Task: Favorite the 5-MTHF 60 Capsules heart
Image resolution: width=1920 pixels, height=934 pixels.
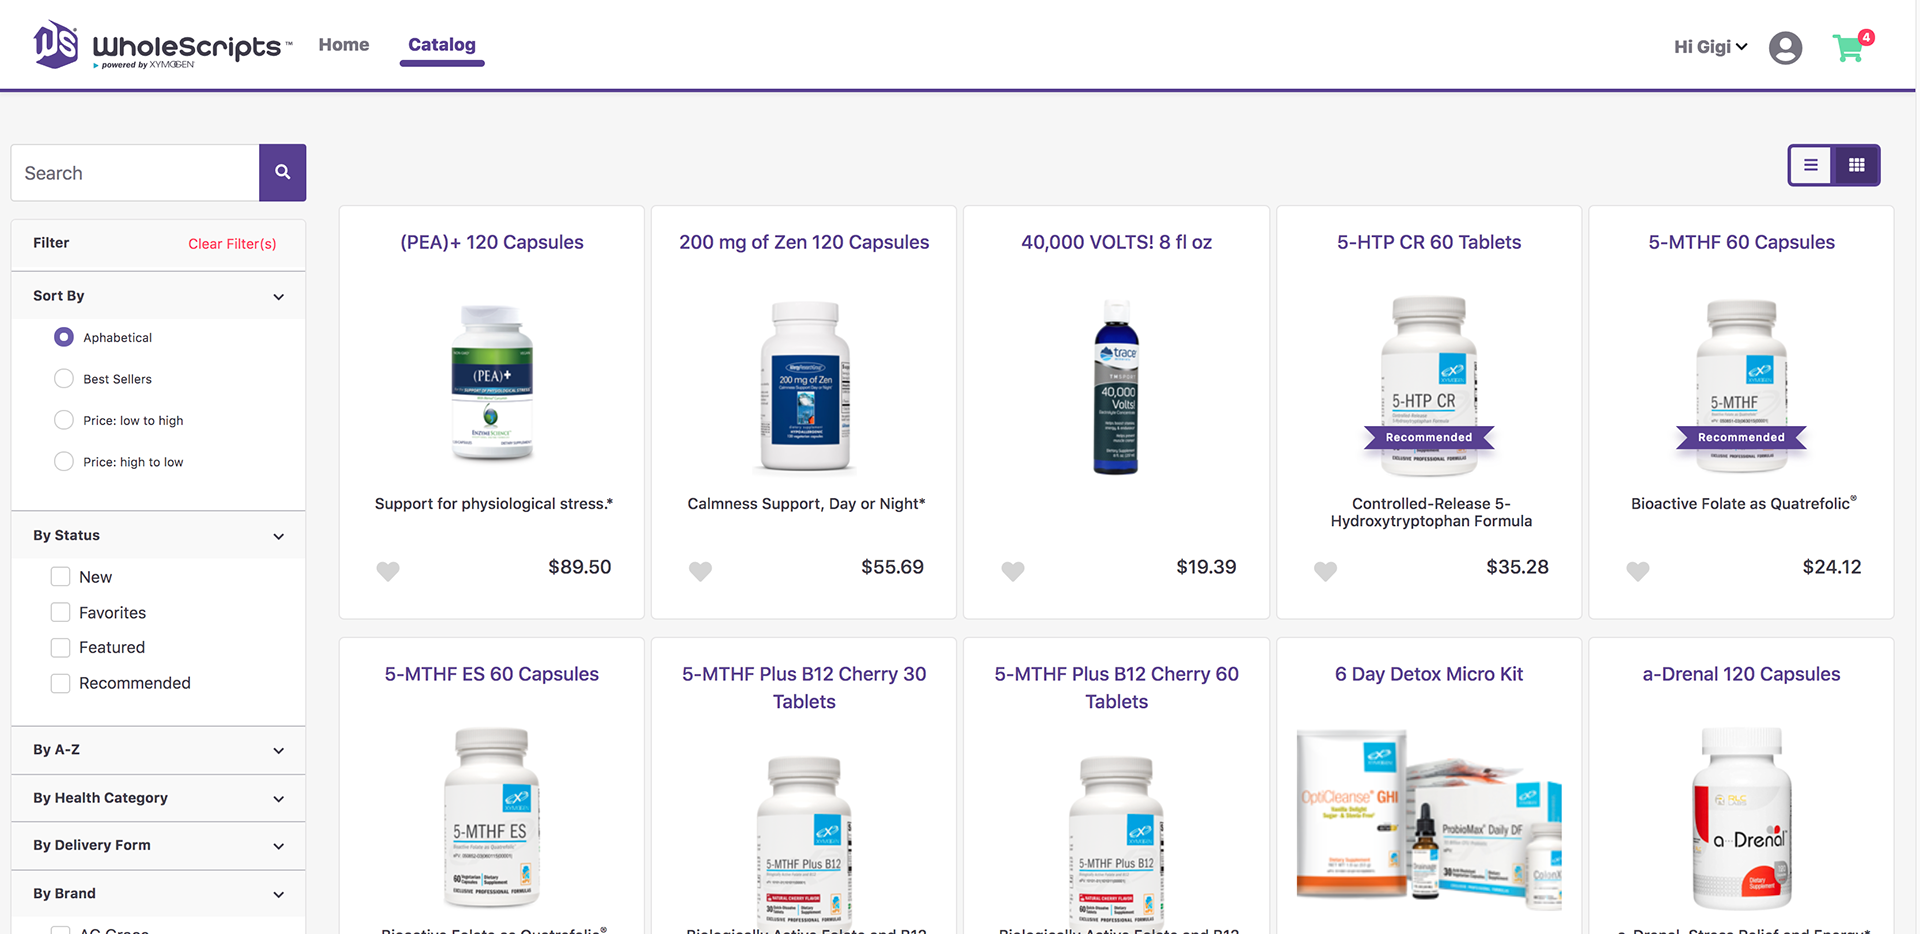Action: 1638,571
